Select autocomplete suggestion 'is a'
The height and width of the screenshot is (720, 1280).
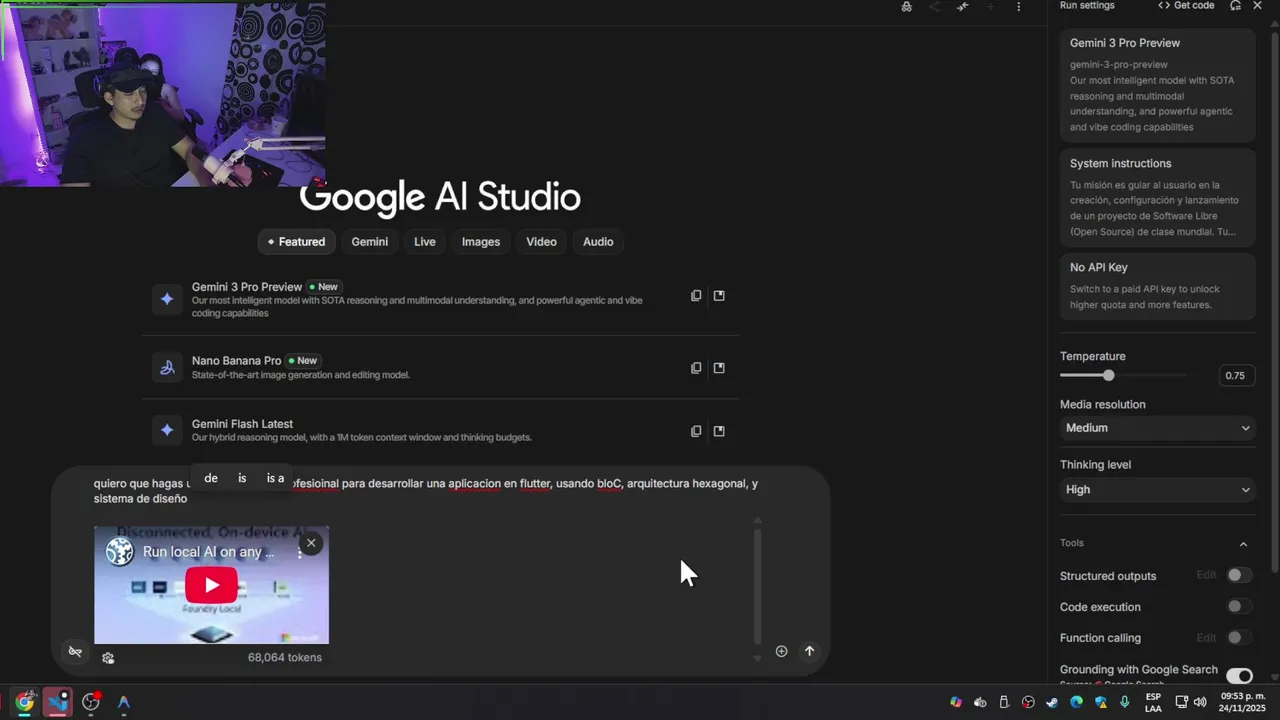(275, 478)
